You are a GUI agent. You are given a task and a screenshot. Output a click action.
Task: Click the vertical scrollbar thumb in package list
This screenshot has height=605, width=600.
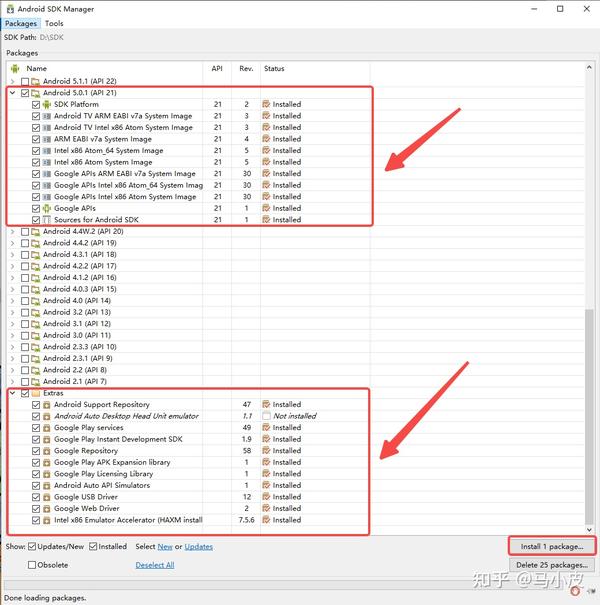(589, 416)
